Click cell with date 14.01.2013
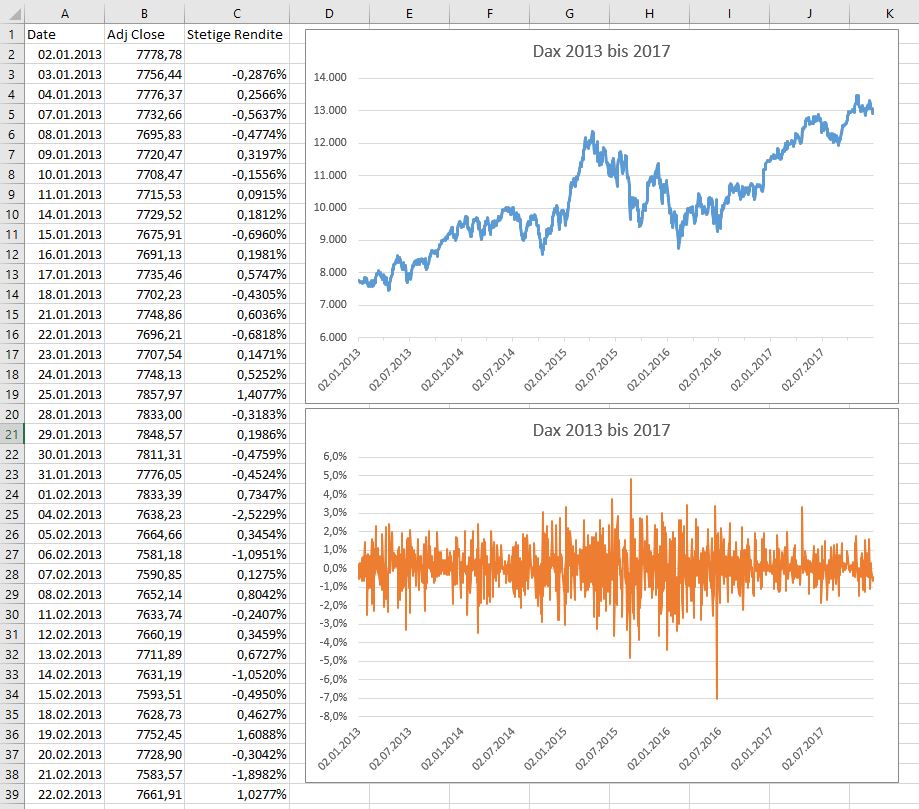 [64, 215]
